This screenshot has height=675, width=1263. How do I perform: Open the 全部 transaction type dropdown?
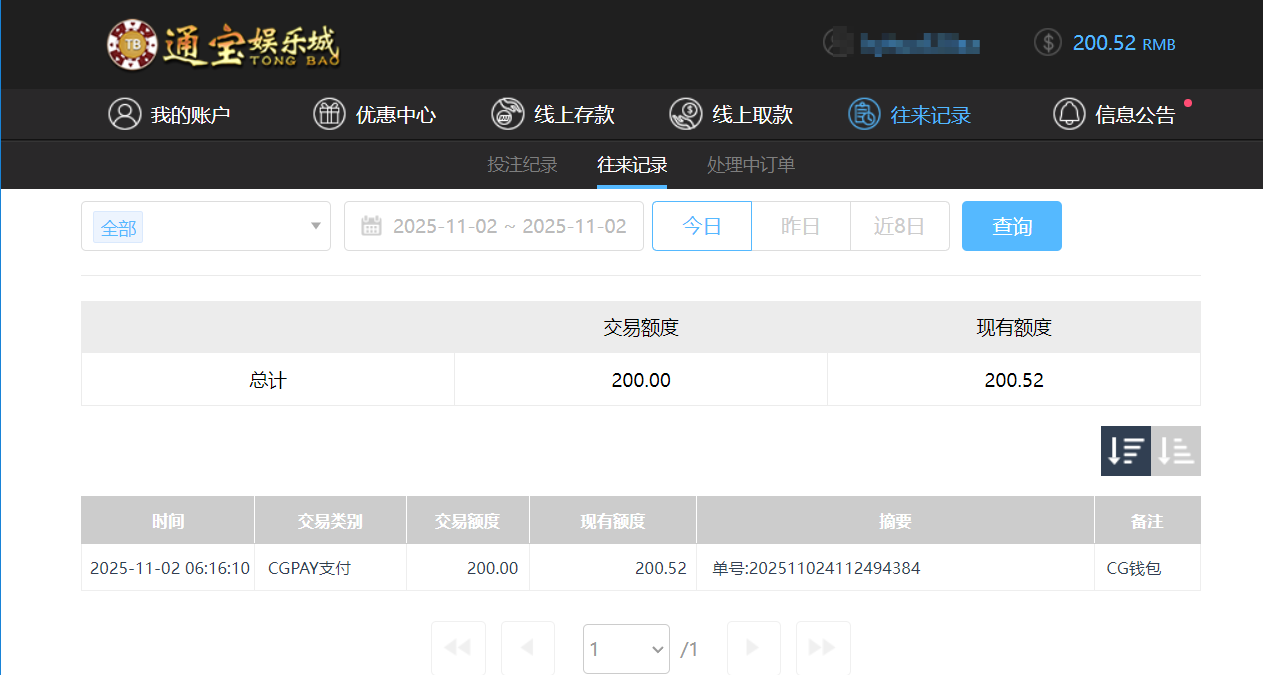205,226
